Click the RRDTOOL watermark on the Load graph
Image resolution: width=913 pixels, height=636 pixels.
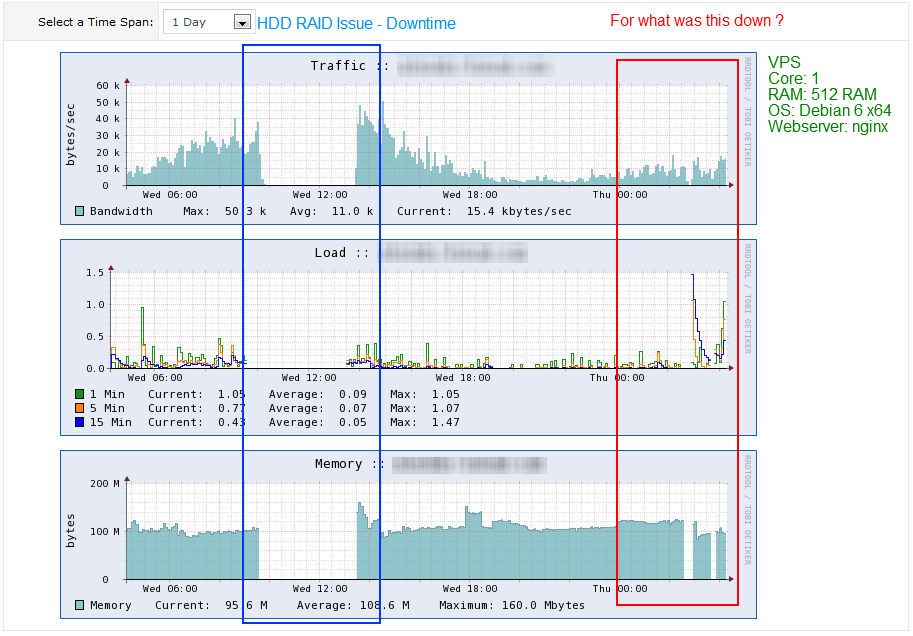coord(747,298)
